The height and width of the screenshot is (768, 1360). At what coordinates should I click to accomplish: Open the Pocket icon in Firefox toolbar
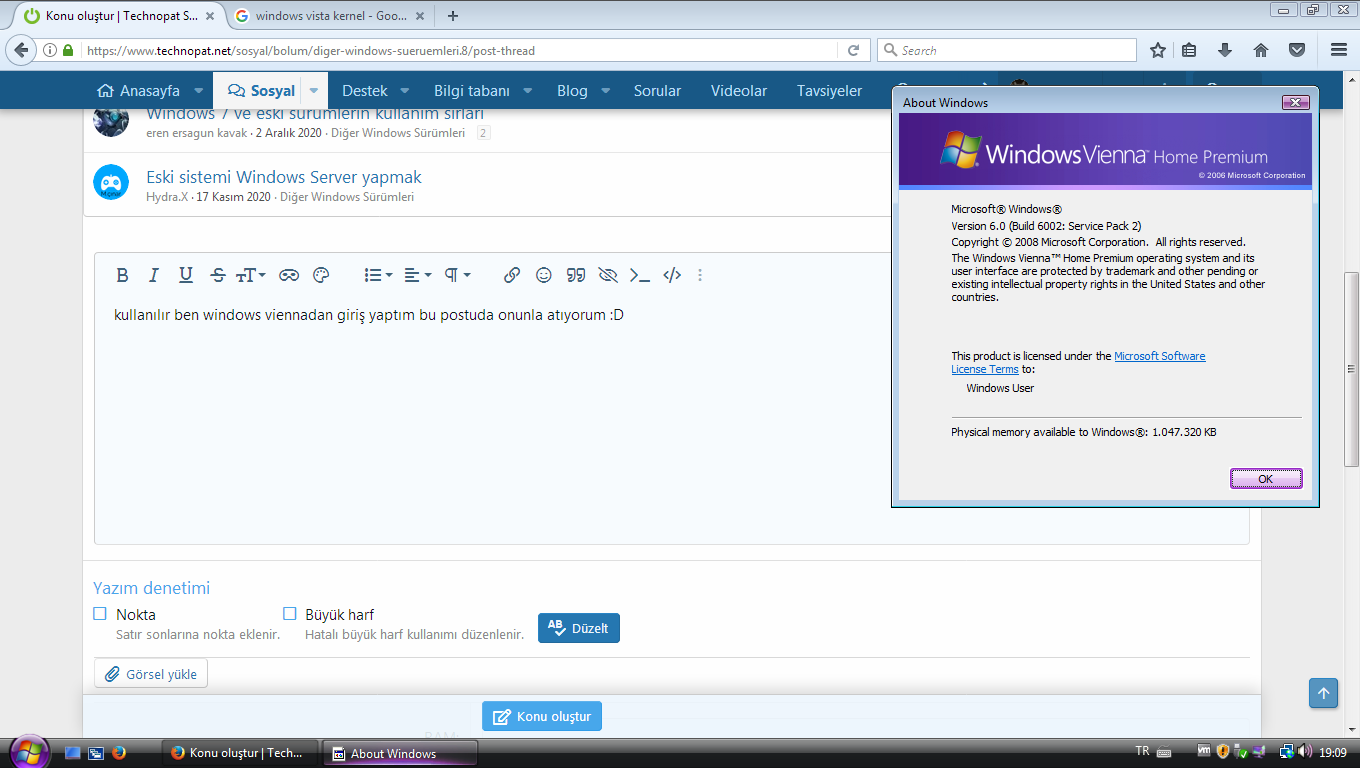(x=1296, y=50)
